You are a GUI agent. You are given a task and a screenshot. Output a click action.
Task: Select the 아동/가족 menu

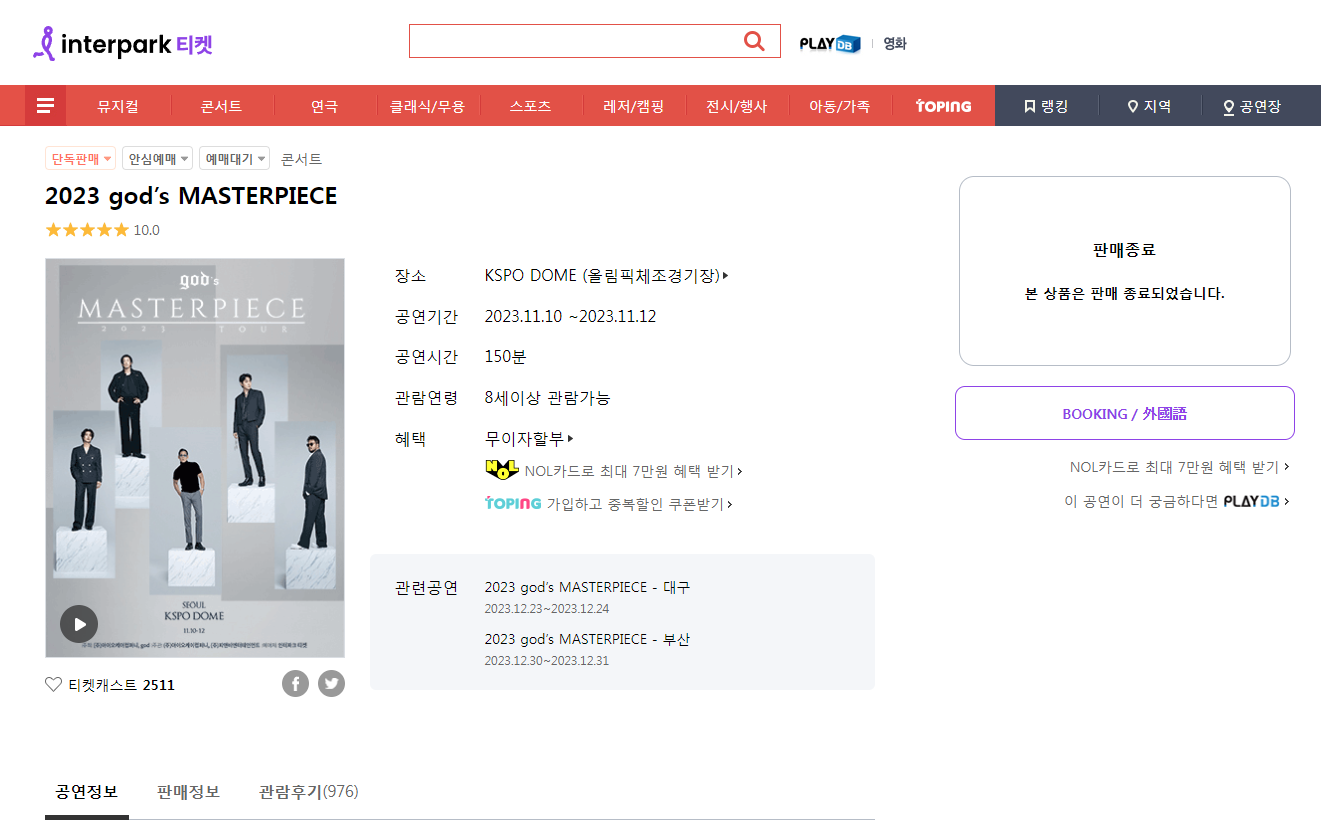839,106
